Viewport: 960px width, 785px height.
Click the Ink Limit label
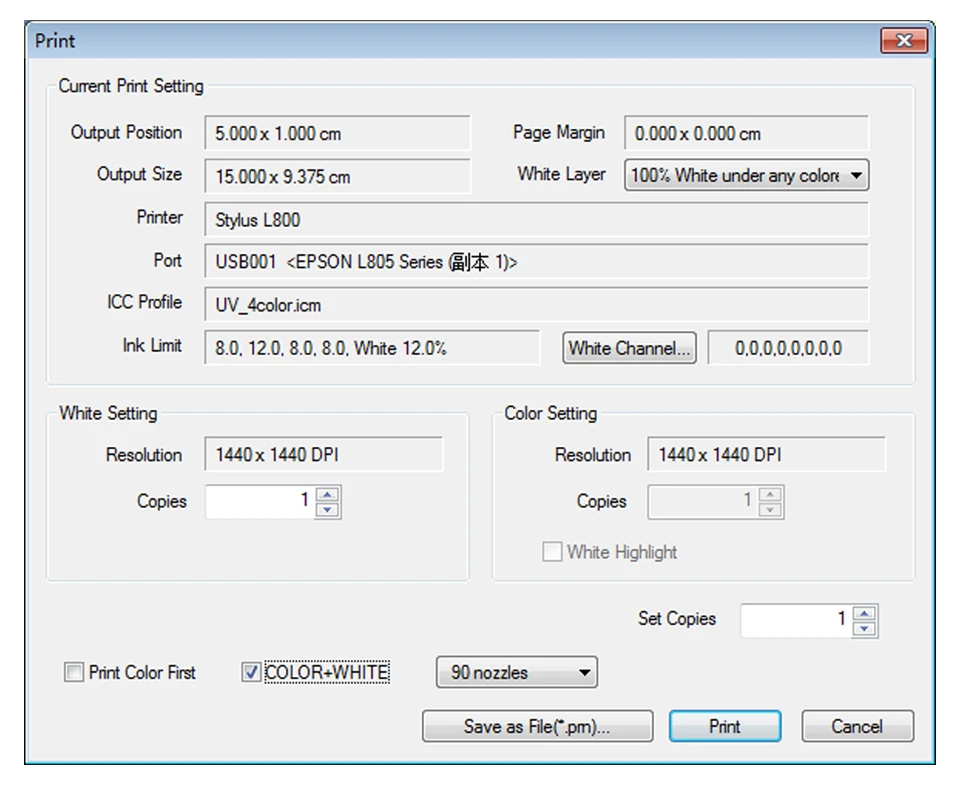(x=152, y=345)
